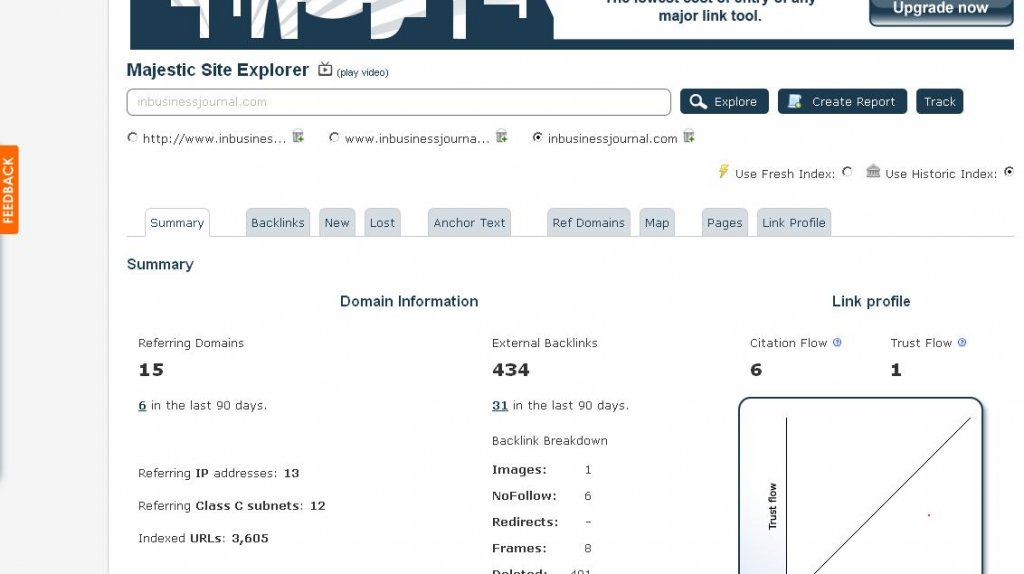Click the 6 referring domains link

pos(142,406)
